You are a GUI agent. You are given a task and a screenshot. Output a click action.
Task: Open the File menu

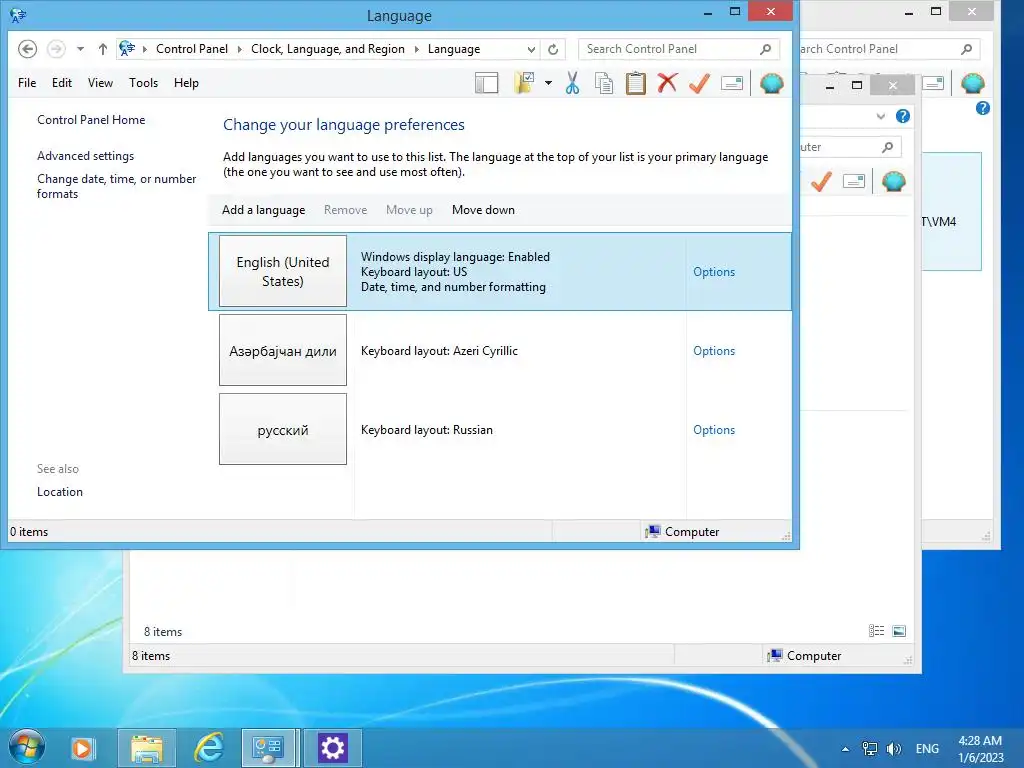(x=27, y=83)
